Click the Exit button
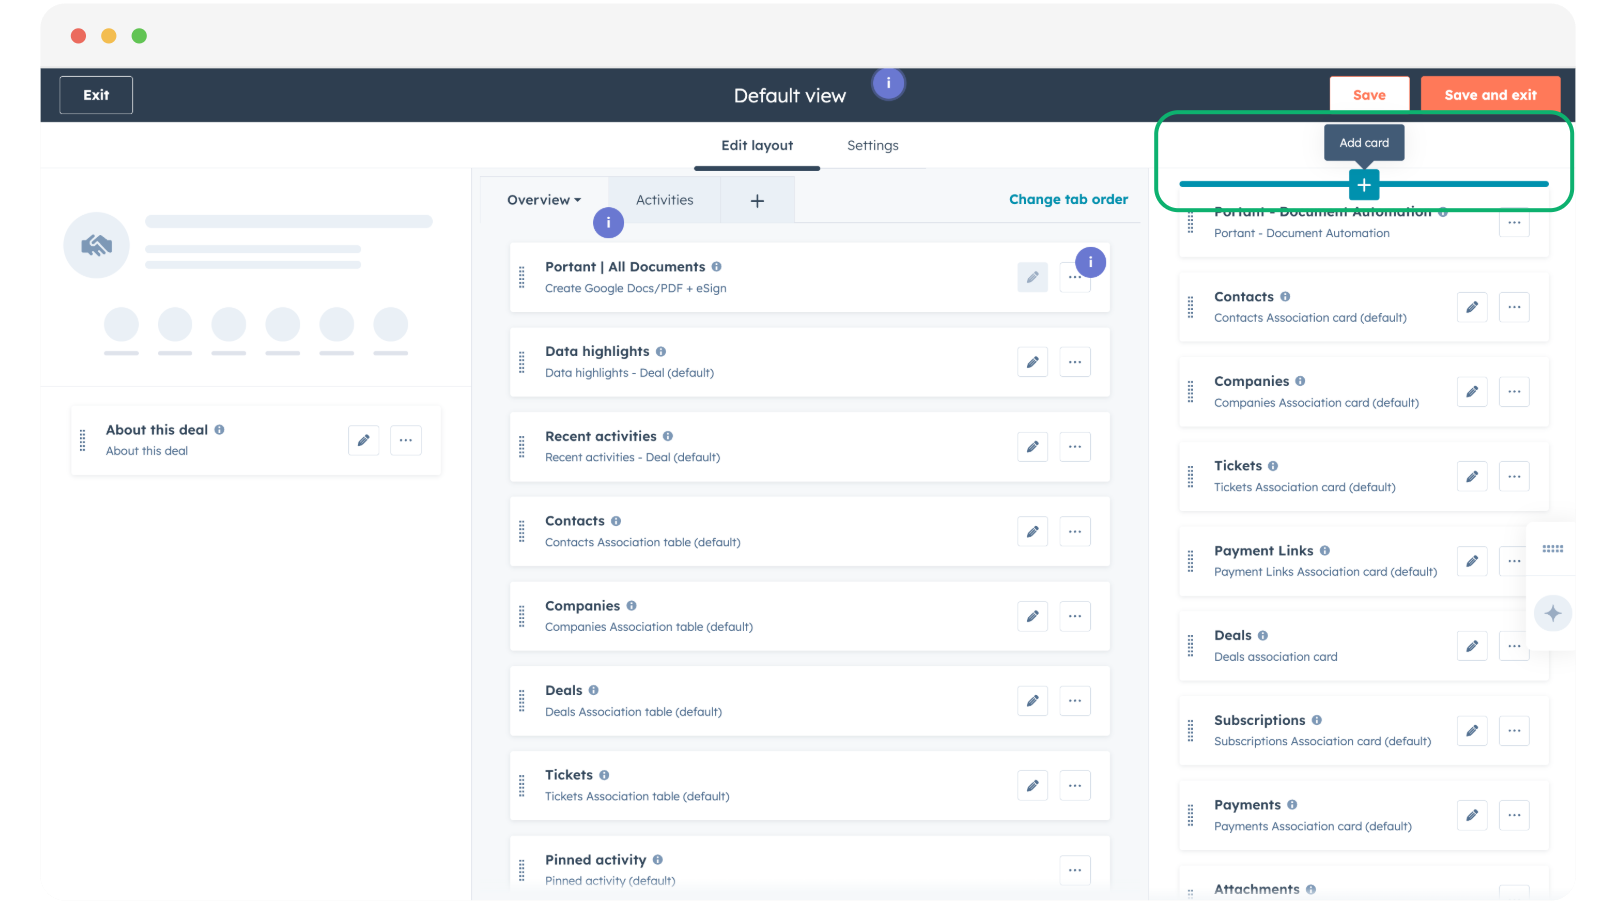The image size is (1616, 904). click(96, 95)
